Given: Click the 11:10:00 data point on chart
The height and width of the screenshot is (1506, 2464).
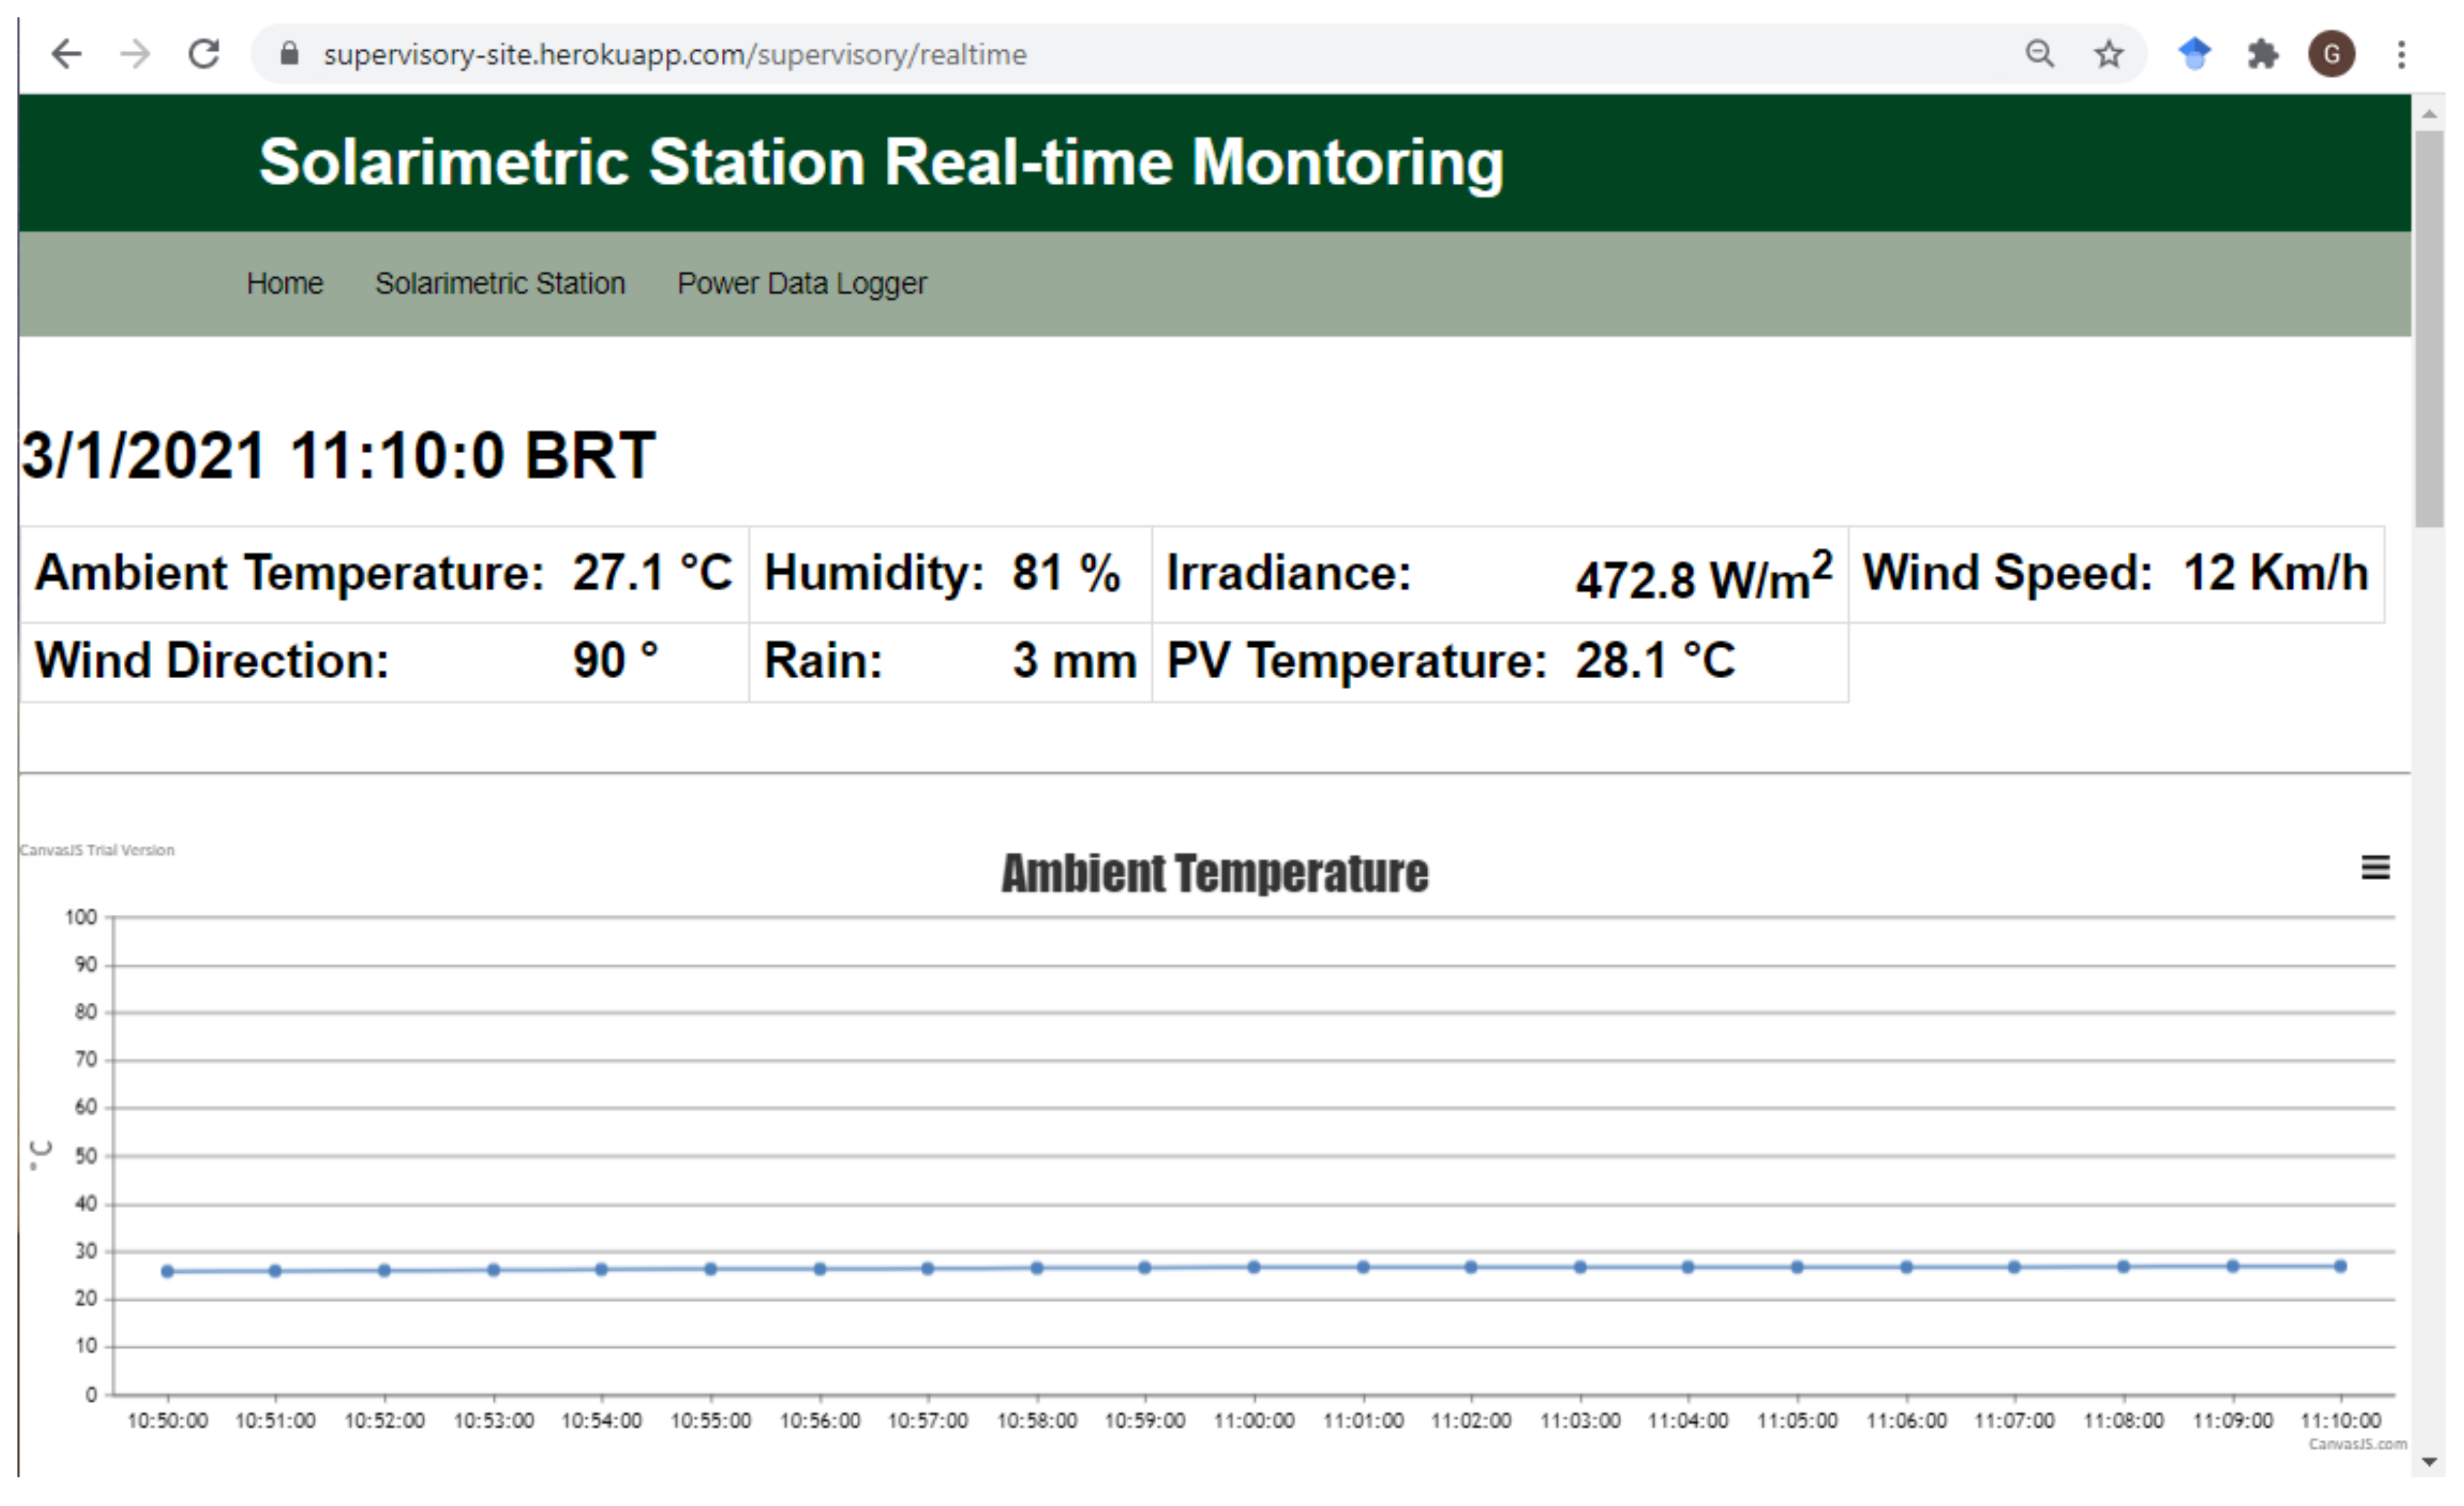Looking at the screenshot, I should pos(2340,1266).
